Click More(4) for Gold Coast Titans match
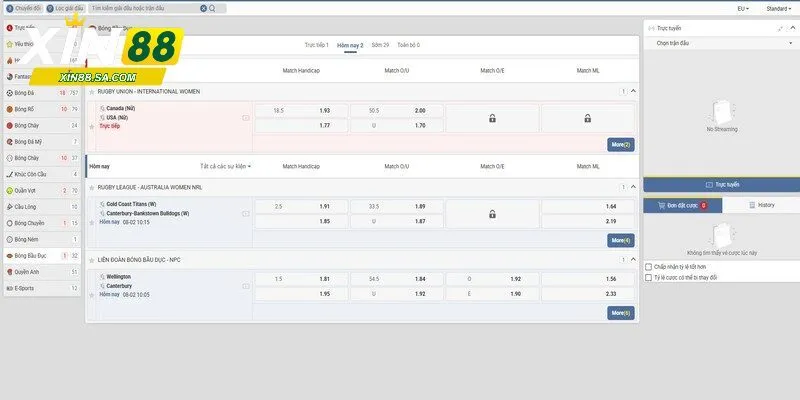Viewport: 800px width, 400px height. pos(620,240)
